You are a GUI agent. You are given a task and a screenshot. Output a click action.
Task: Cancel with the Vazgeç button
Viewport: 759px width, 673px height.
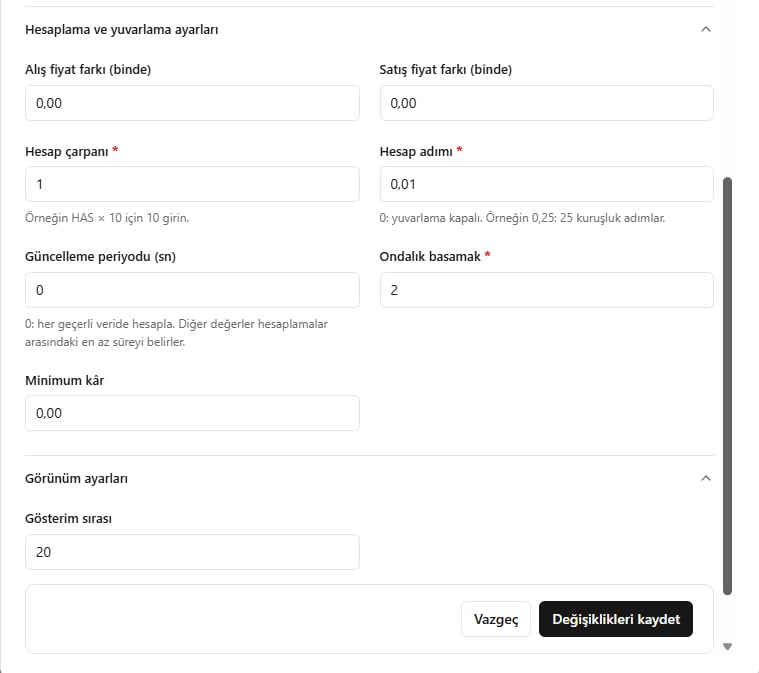click(496, 619)
